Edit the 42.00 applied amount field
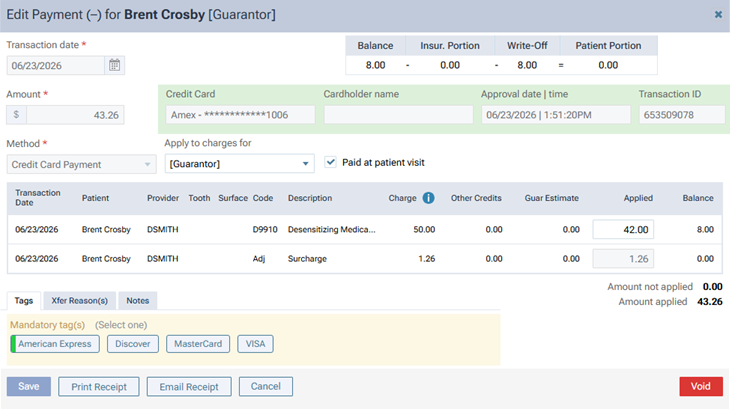The image size is (730, 409). (x=623, y=229)
